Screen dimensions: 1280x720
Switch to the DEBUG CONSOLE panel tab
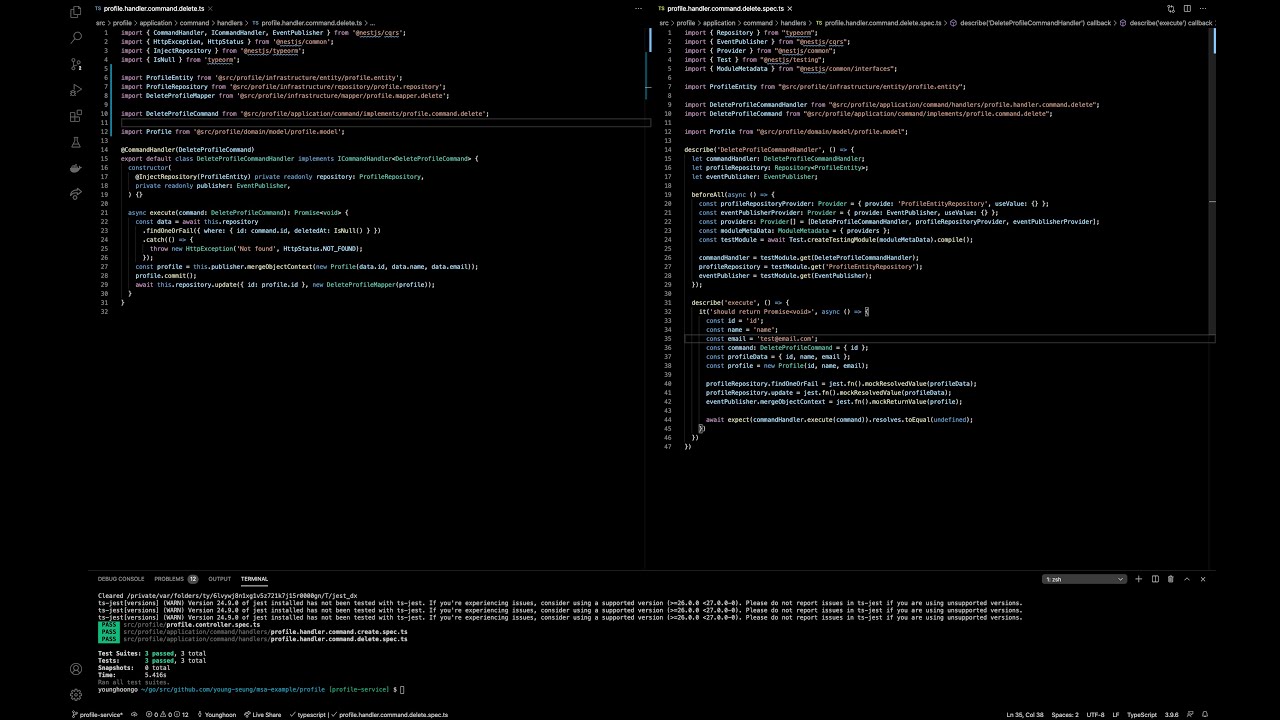121,579
